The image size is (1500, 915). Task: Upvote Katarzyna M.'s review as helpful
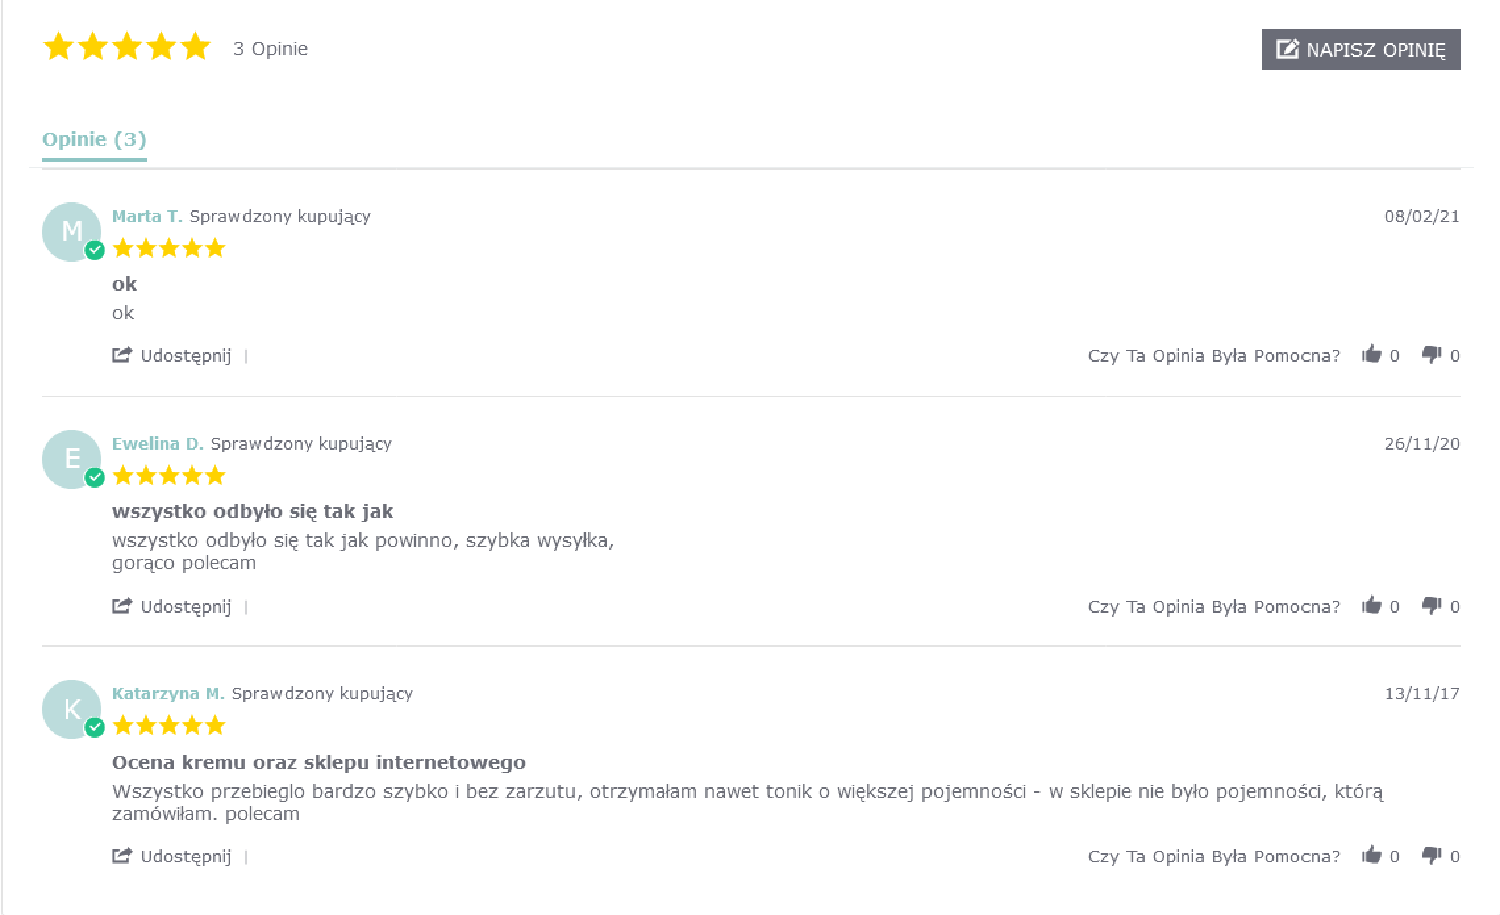[1371, 855]
